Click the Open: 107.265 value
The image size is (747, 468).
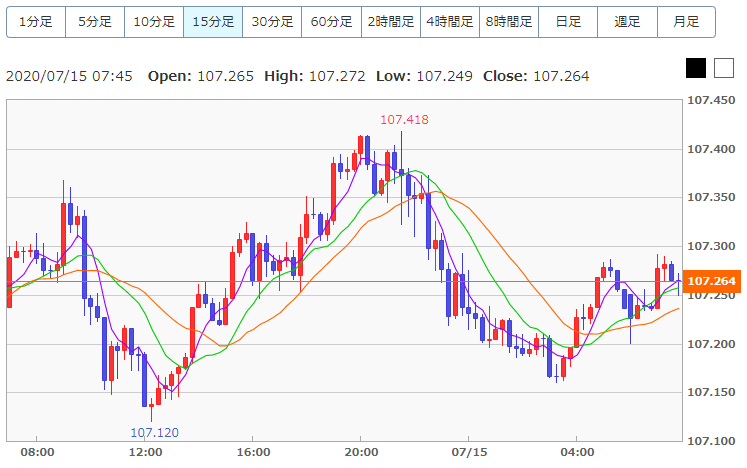click(x=201, y=76)
